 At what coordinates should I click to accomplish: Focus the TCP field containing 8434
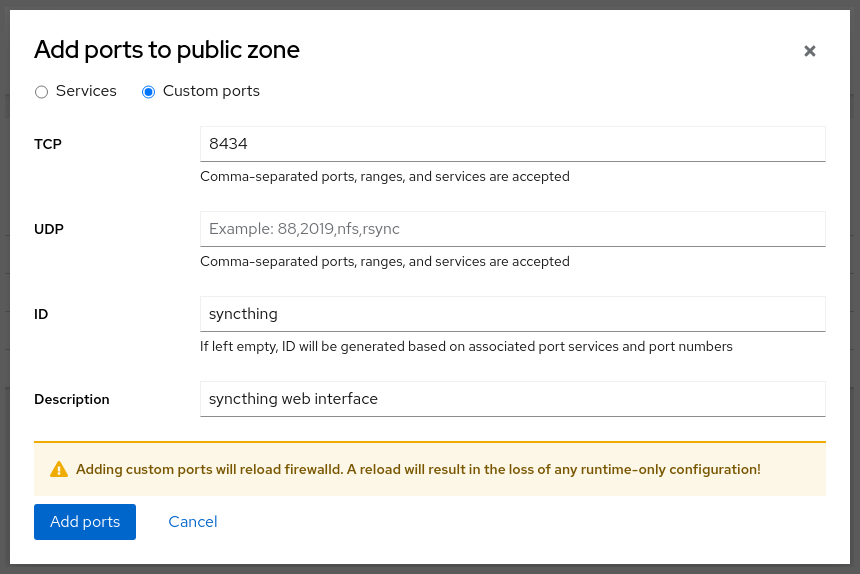pos(512,144)
